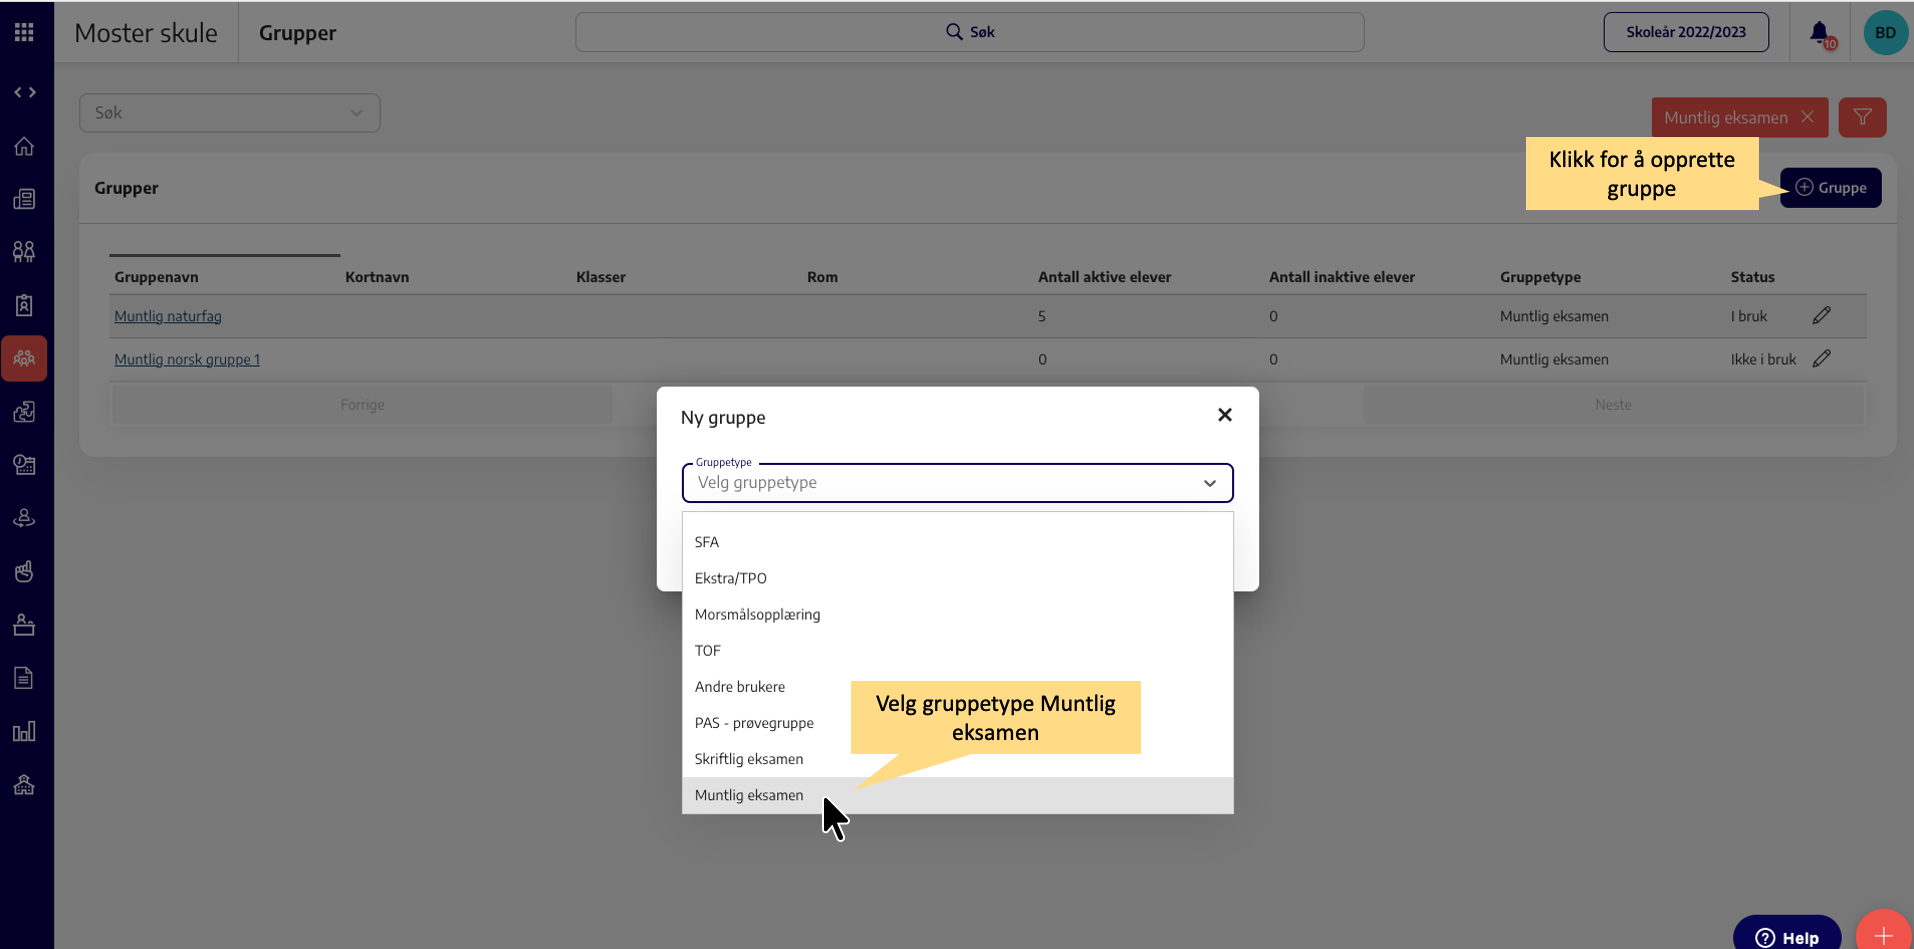The width and height of the screenshot is (1914, 949).
Task: Open the Muntlig naturfag group link
Action: [168, 316]
